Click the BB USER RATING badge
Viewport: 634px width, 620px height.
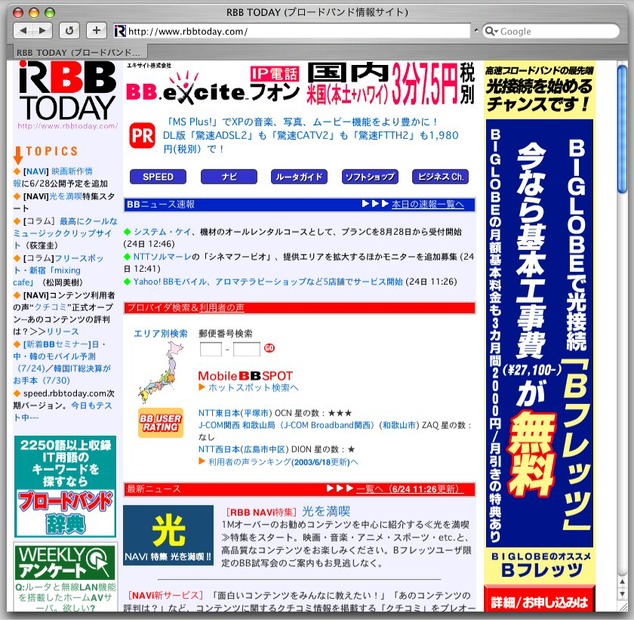161,423
